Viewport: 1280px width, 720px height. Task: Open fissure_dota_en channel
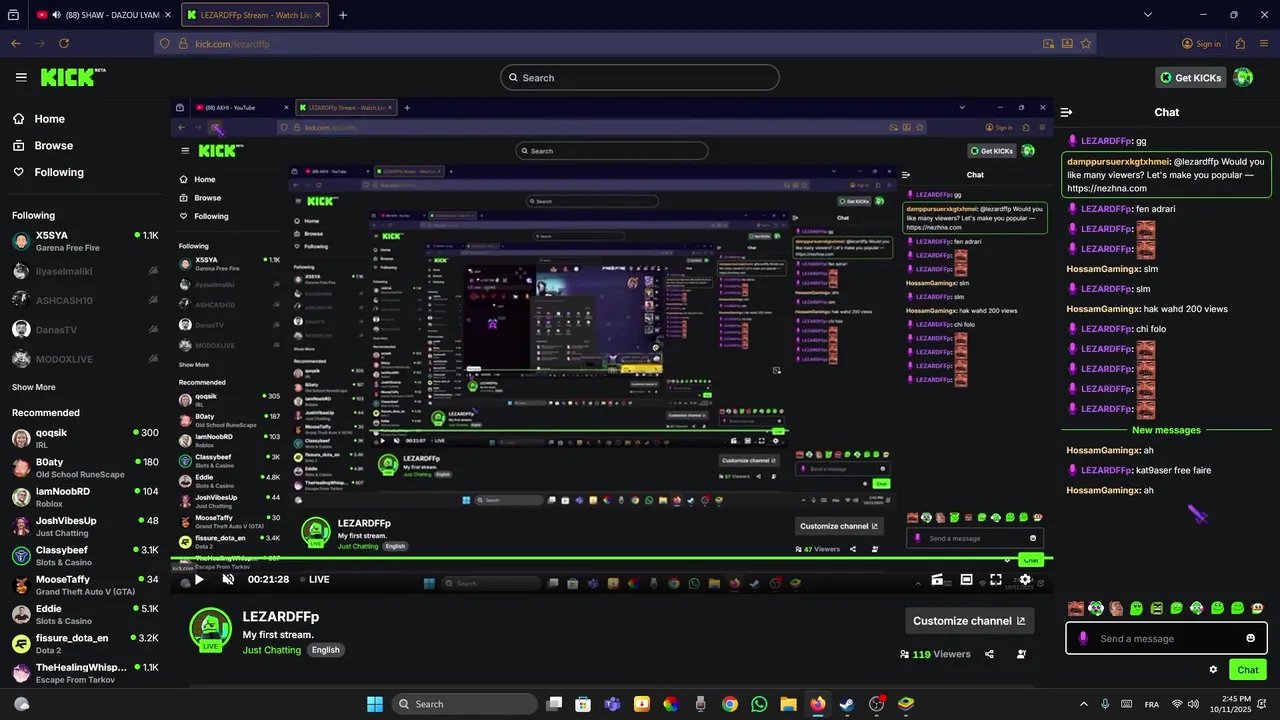pyautogui.click(x=85, y=643)
